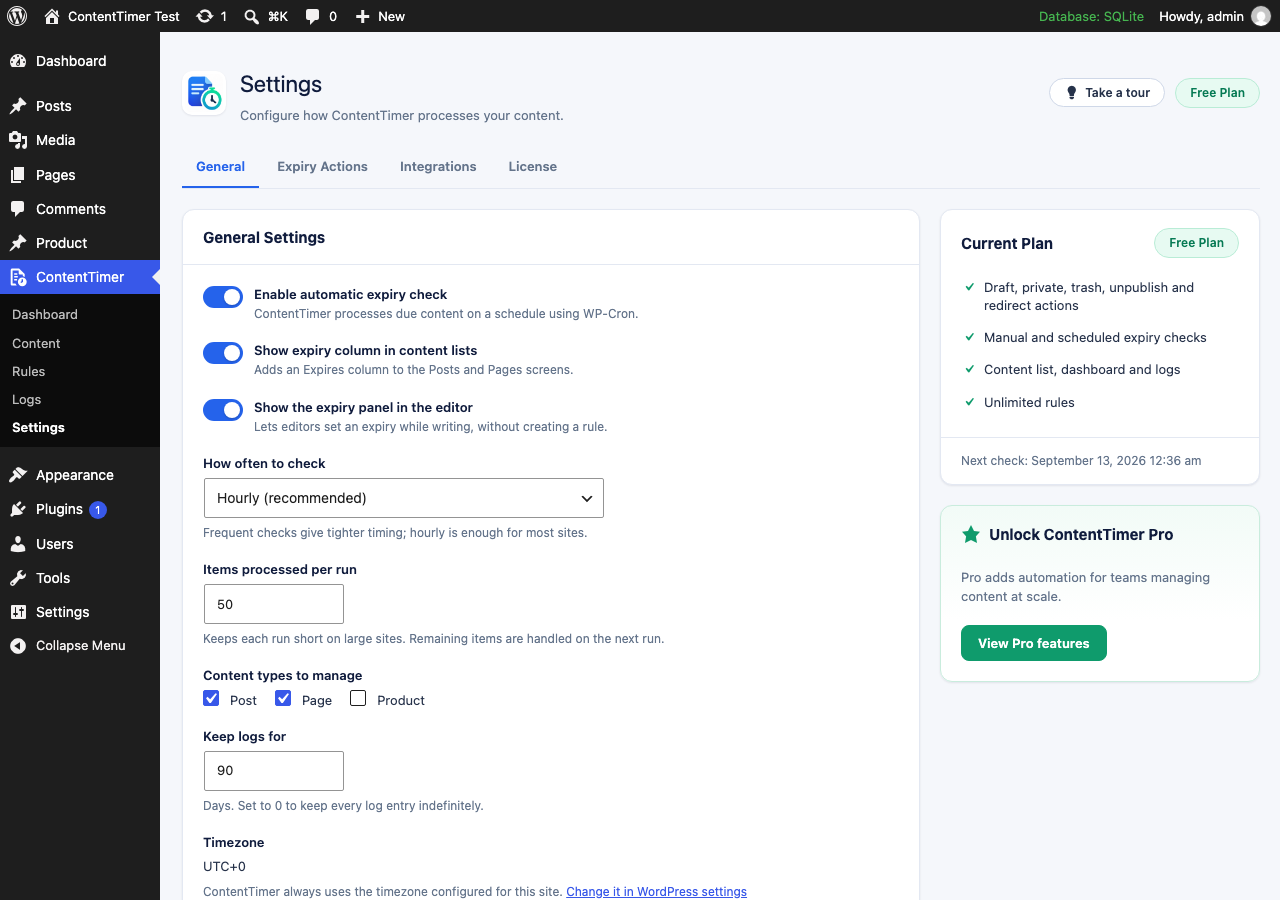Open Logs in ContentTimer submenu
This screenshot has height=900, width=1280.
pyautogui.click(x=27, y=399)
